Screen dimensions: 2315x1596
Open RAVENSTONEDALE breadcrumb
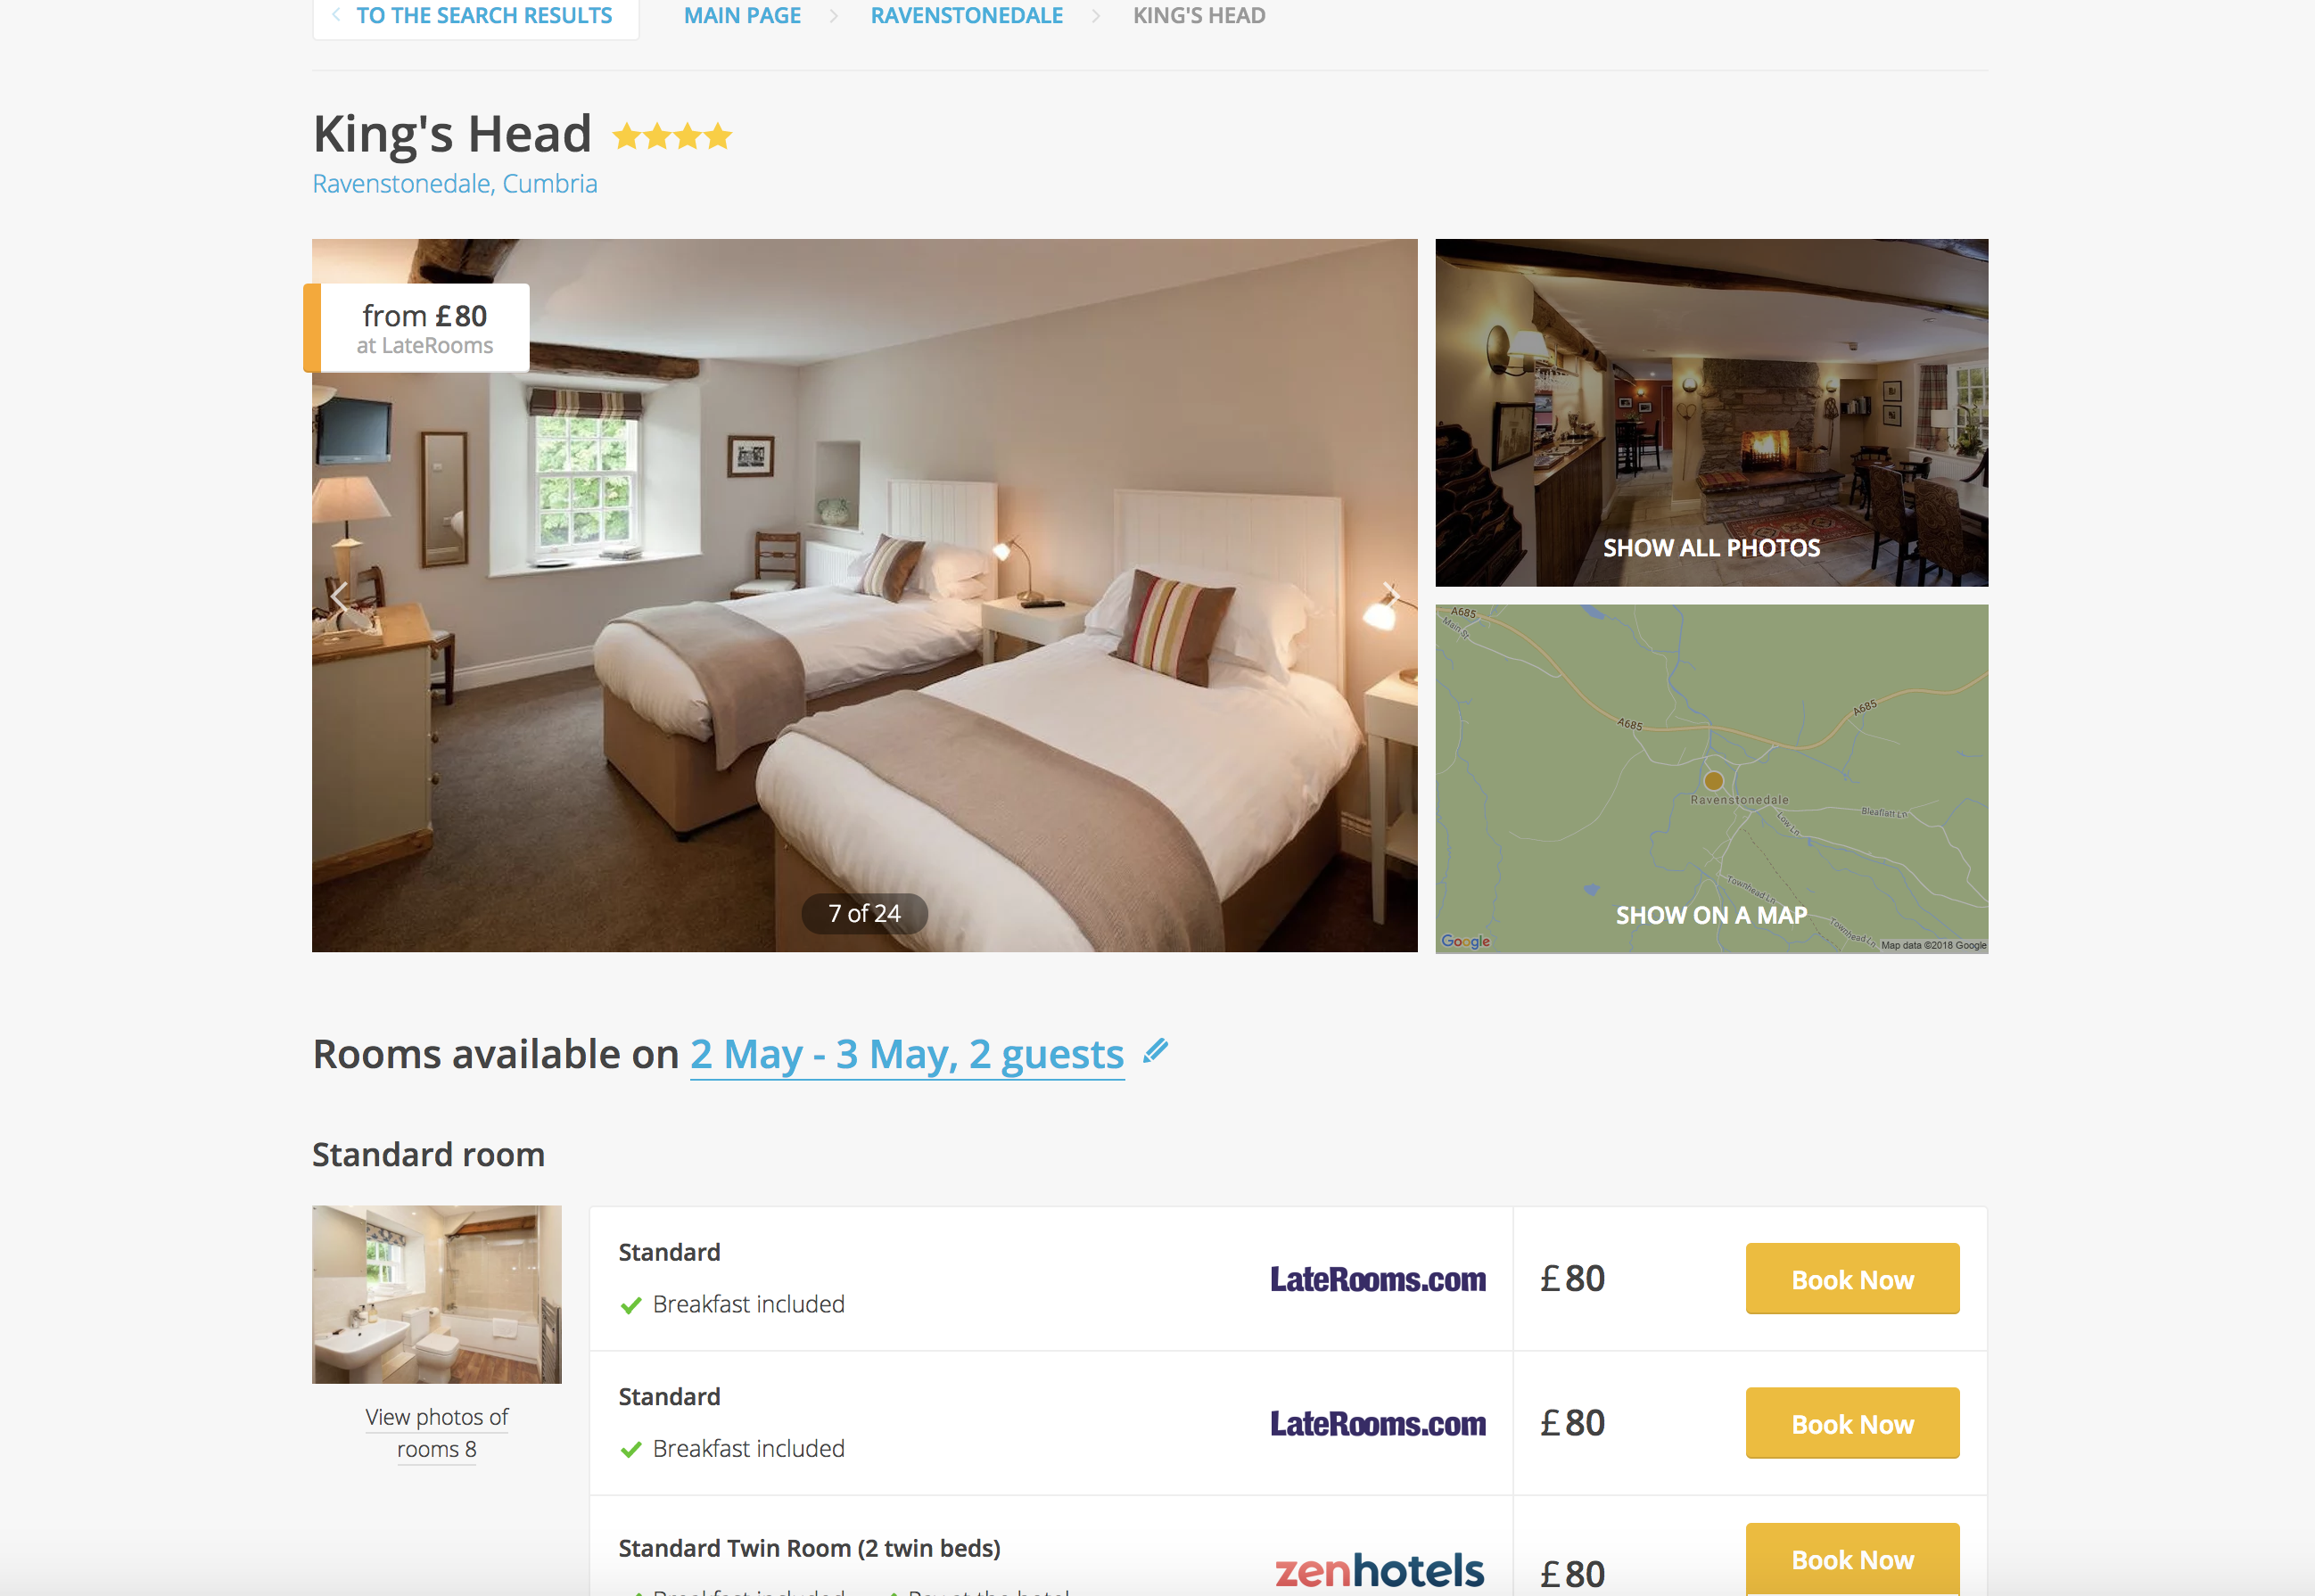(966, 15)
